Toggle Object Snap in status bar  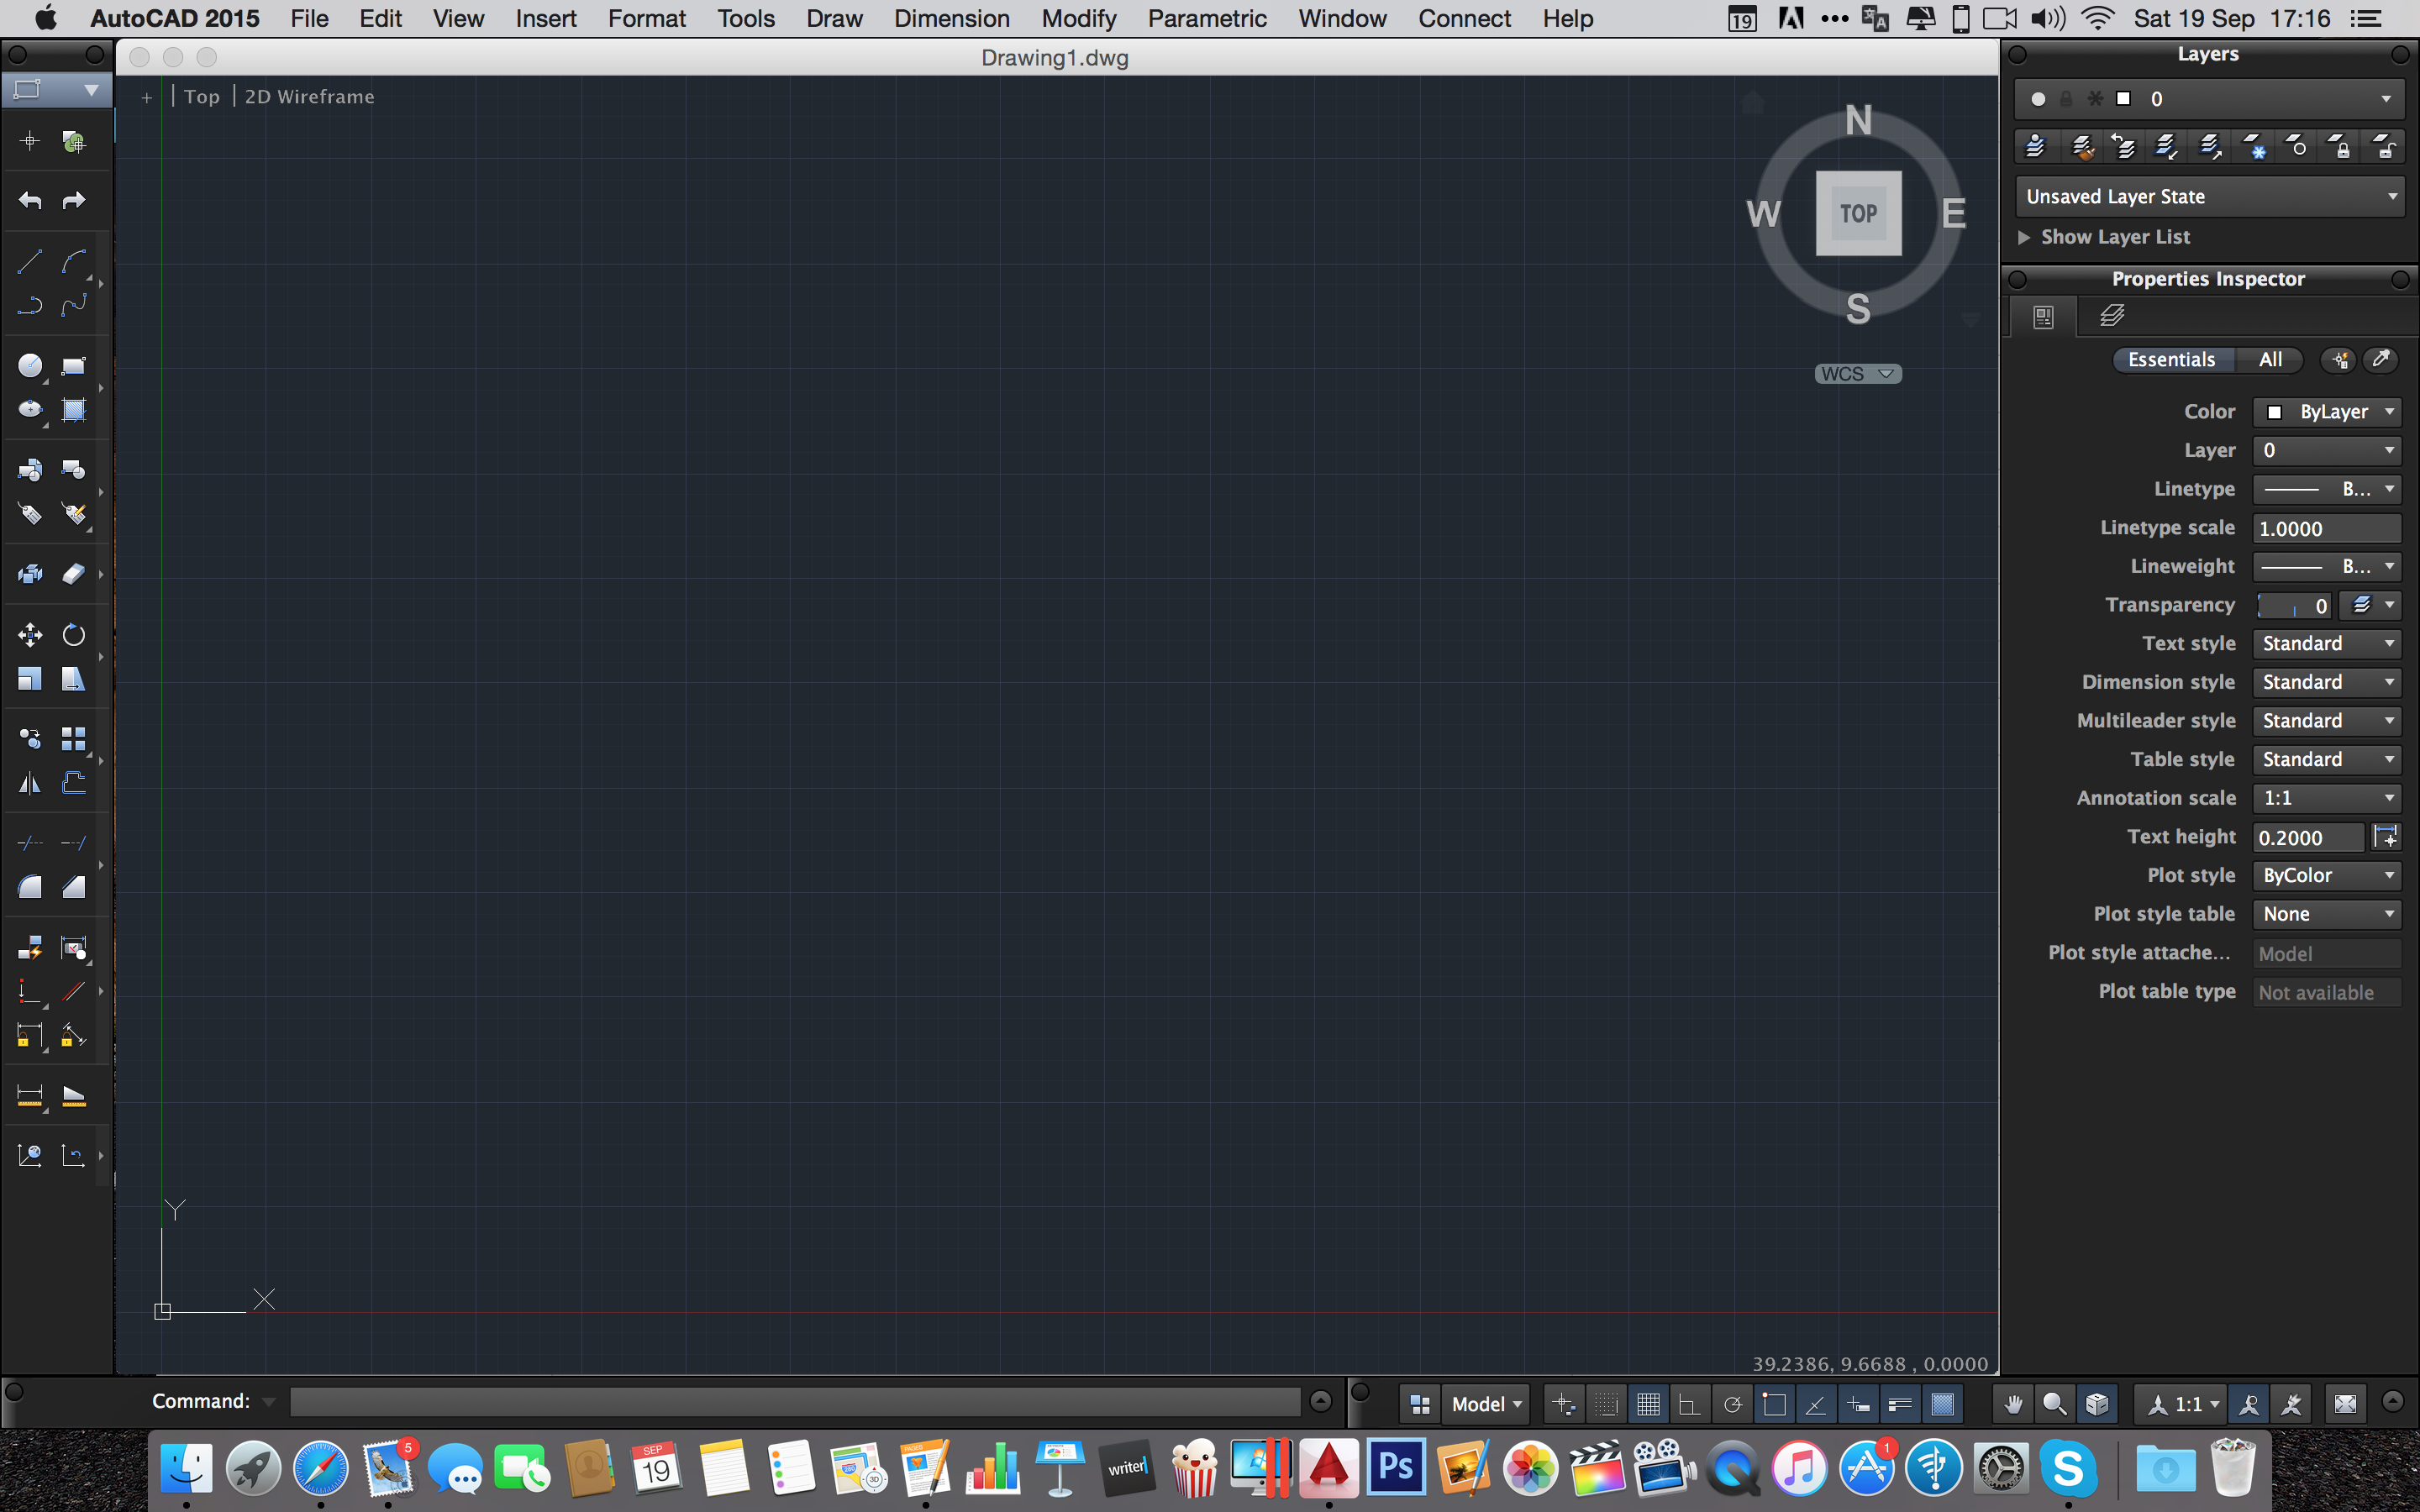(1774, 1404)
